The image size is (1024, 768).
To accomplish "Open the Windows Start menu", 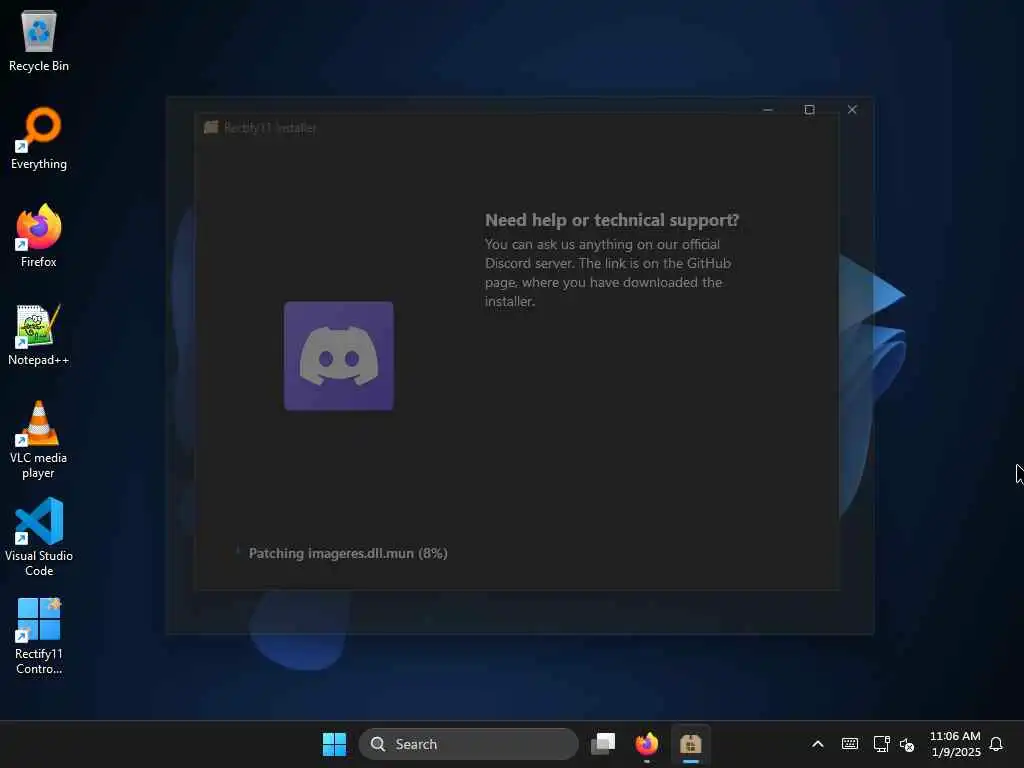I will click(x=334, y=744).
